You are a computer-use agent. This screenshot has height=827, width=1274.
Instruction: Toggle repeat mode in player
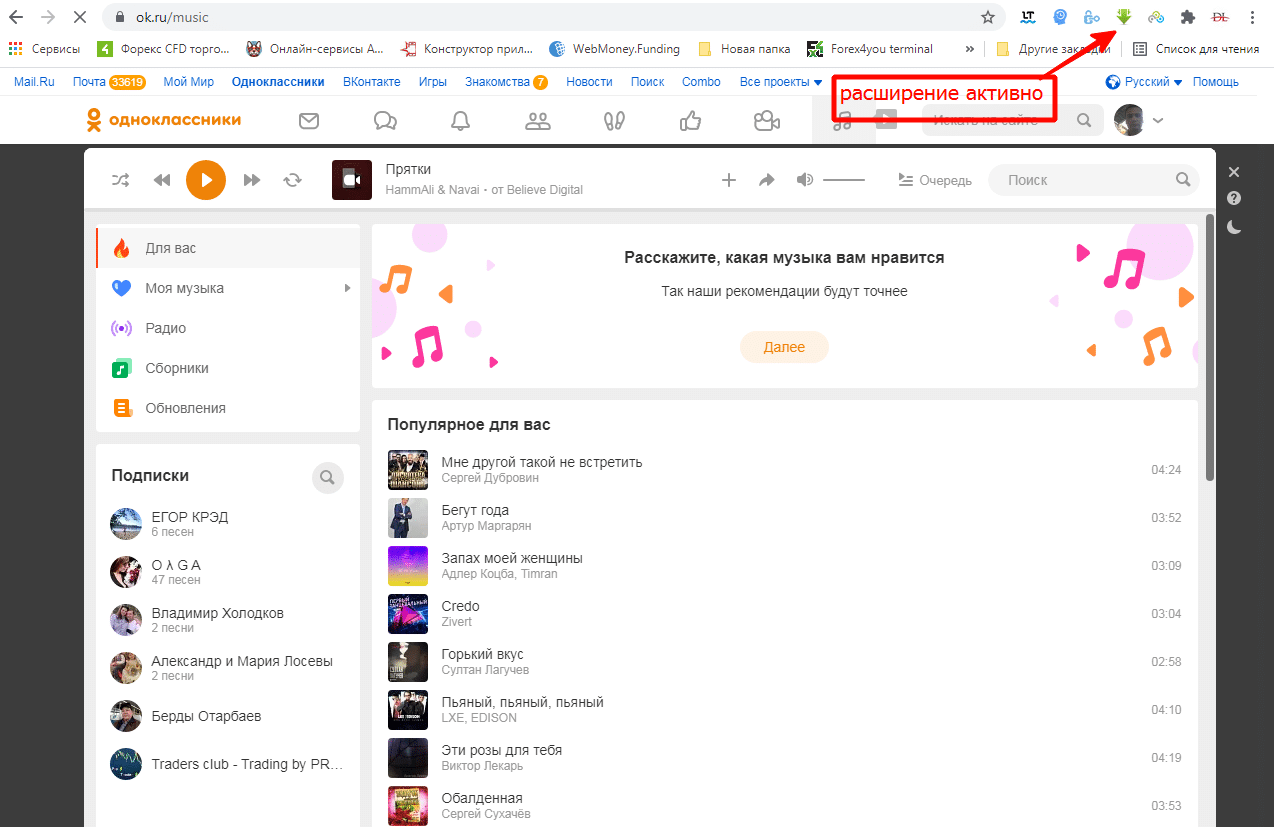[x=292, y=180]
